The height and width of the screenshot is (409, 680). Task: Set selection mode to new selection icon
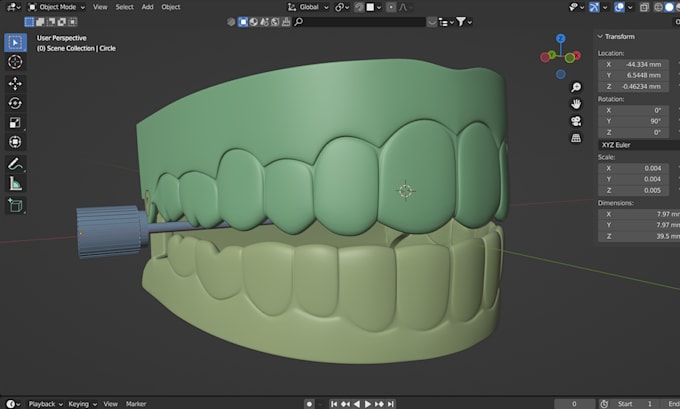point(29,22)
